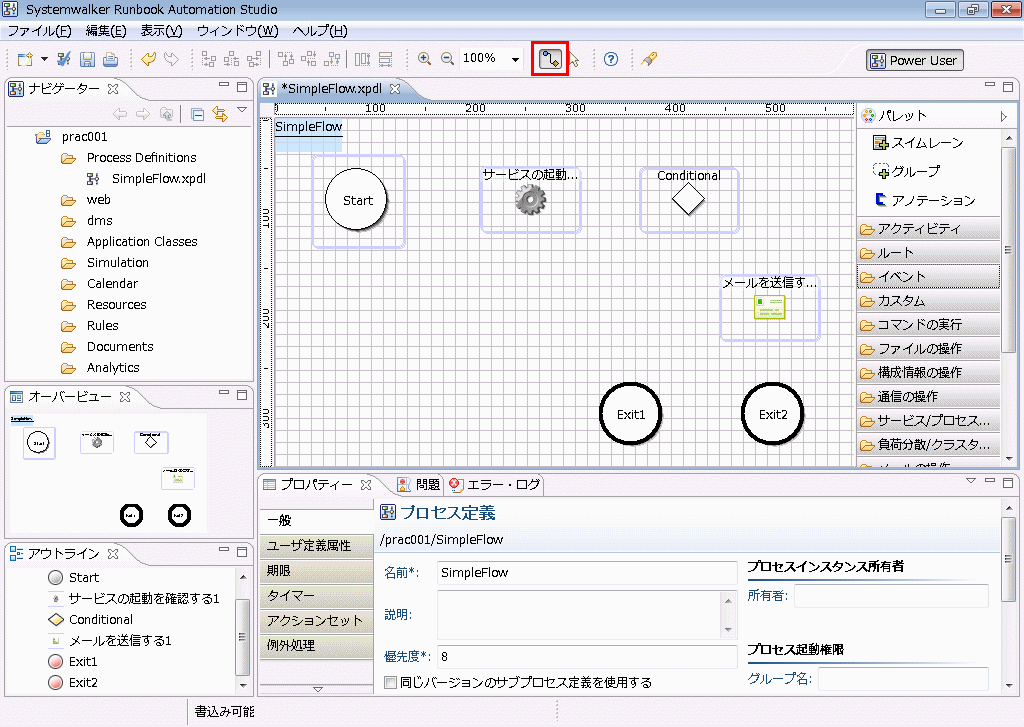Click the 優先度 input field
This screenshot has width=1024, height=727.
587,656
